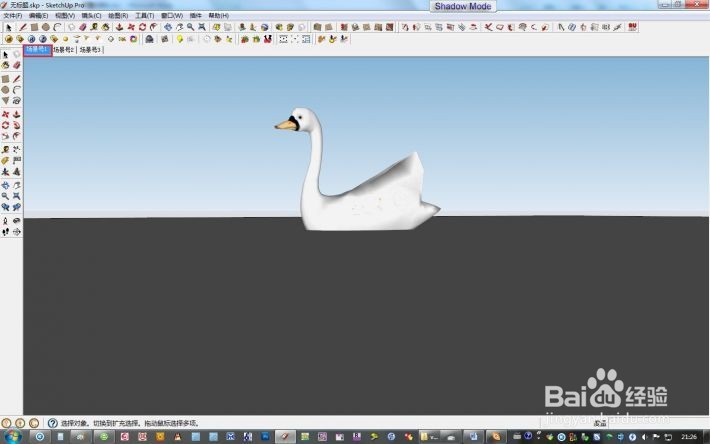Switch to scene tab 场景号2
The height and width of the screenshot is (444, 710).
[x=64, y=50]
